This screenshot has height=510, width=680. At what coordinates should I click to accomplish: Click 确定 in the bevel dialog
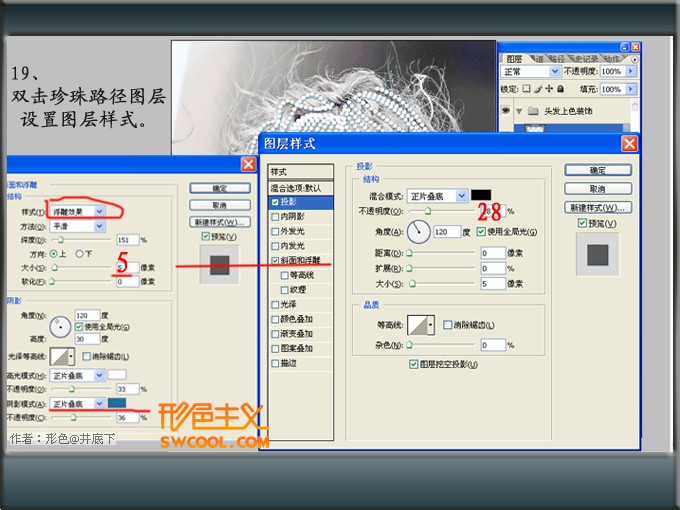pyautogui.click(x=220, y=188)
